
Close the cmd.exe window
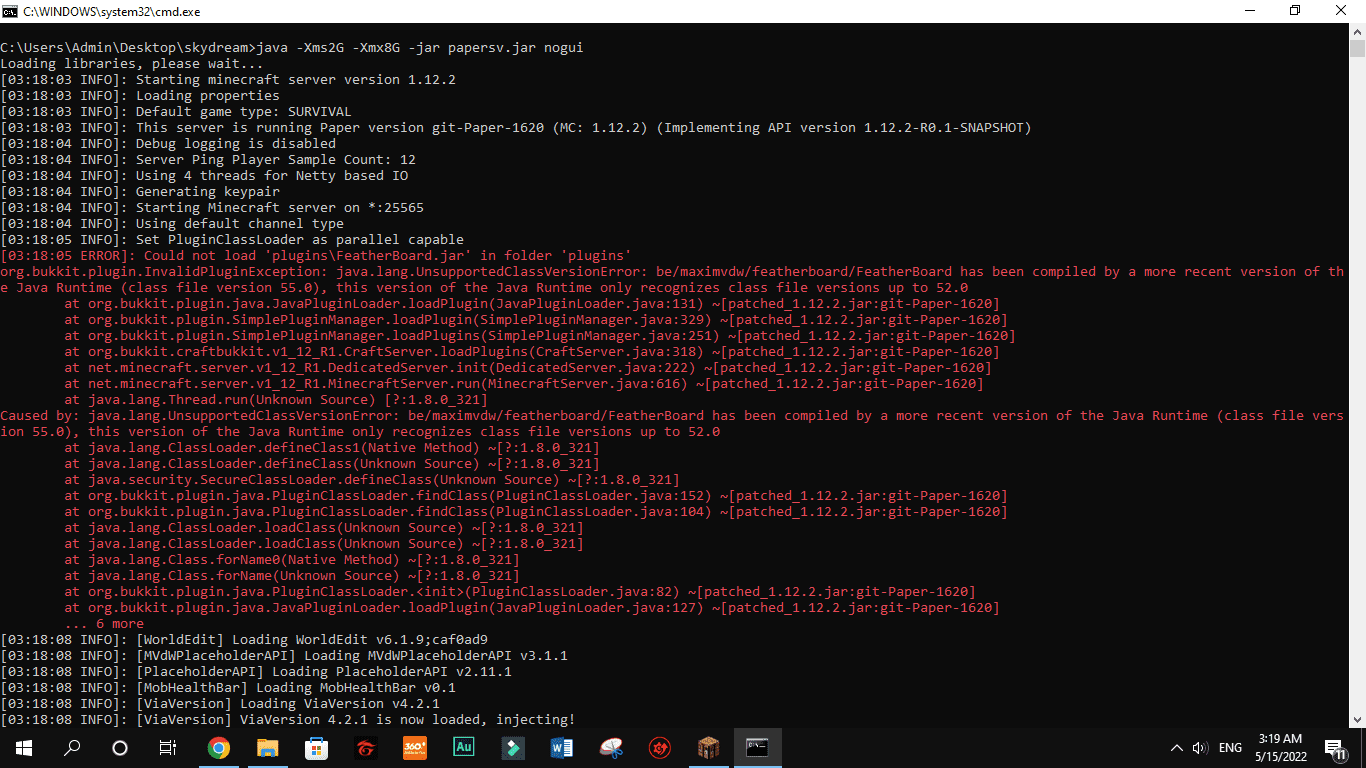tap(1341, 10)
